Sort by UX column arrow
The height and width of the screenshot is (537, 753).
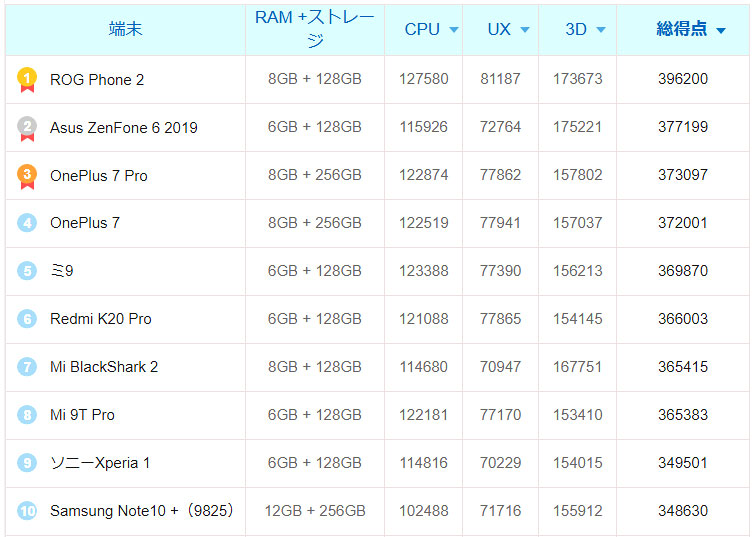click(525, 30)
